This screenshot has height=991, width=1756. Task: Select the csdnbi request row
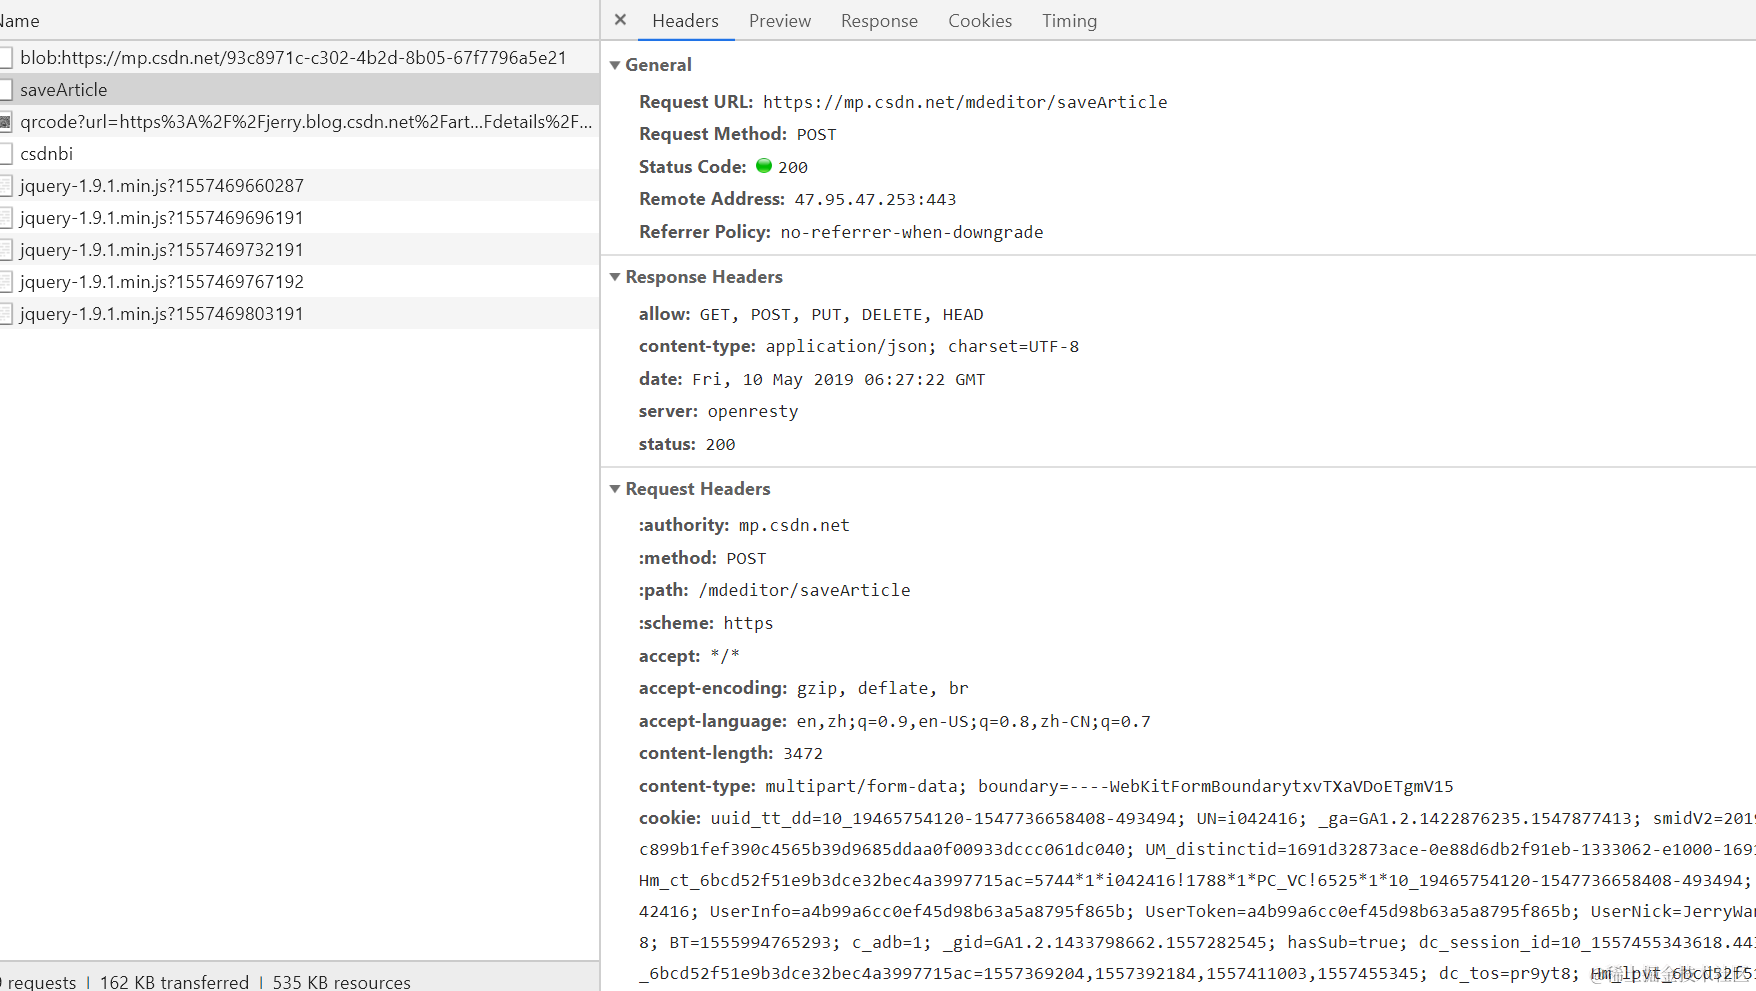pyautogui.click(x=46, y=153)
